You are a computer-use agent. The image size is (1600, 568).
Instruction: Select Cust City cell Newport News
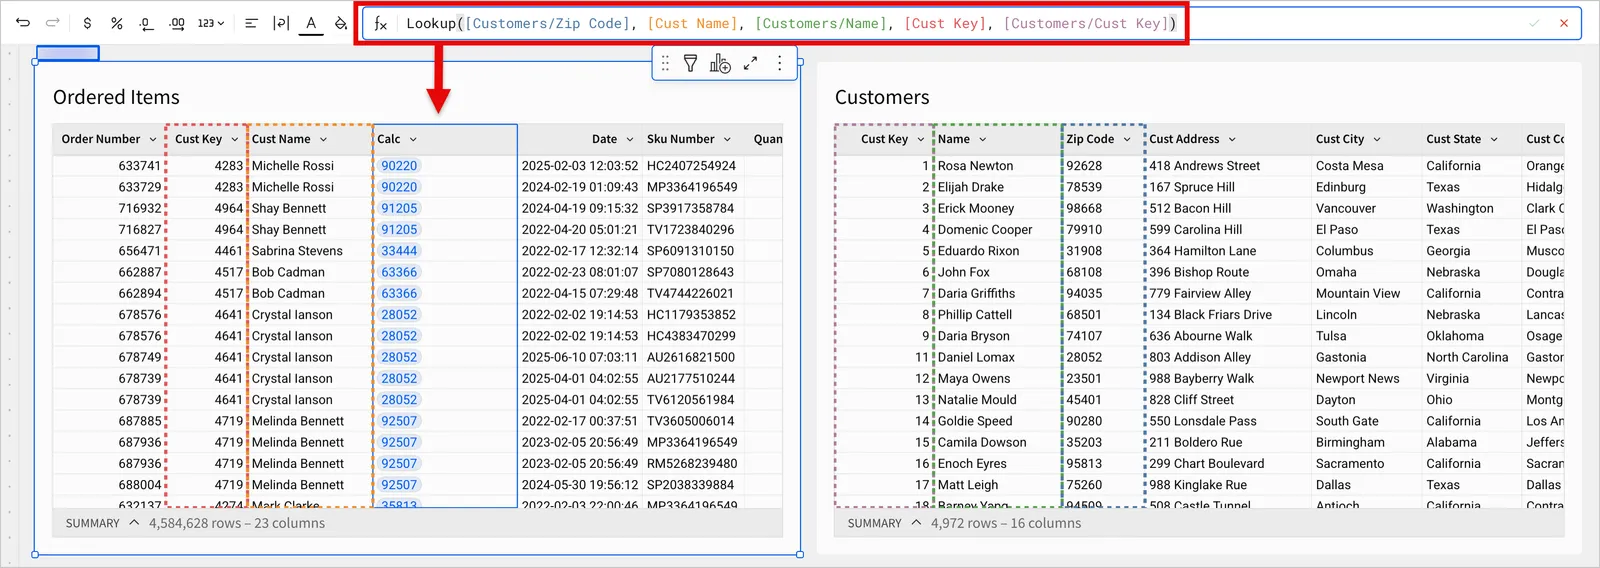(1357, 379)
